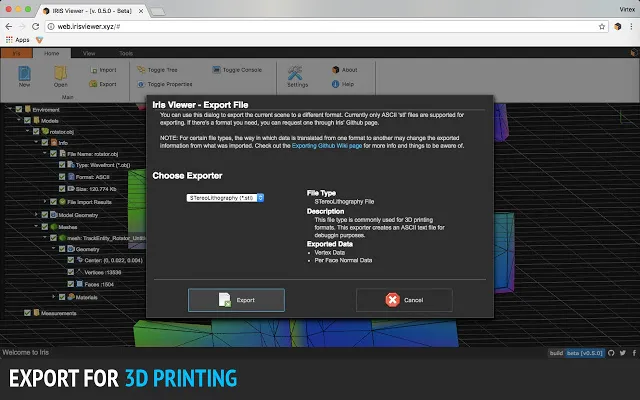The width and height of the screenshot is (640, 400).
Task: Select the Geometry tree row label
Action: point(87,249)
